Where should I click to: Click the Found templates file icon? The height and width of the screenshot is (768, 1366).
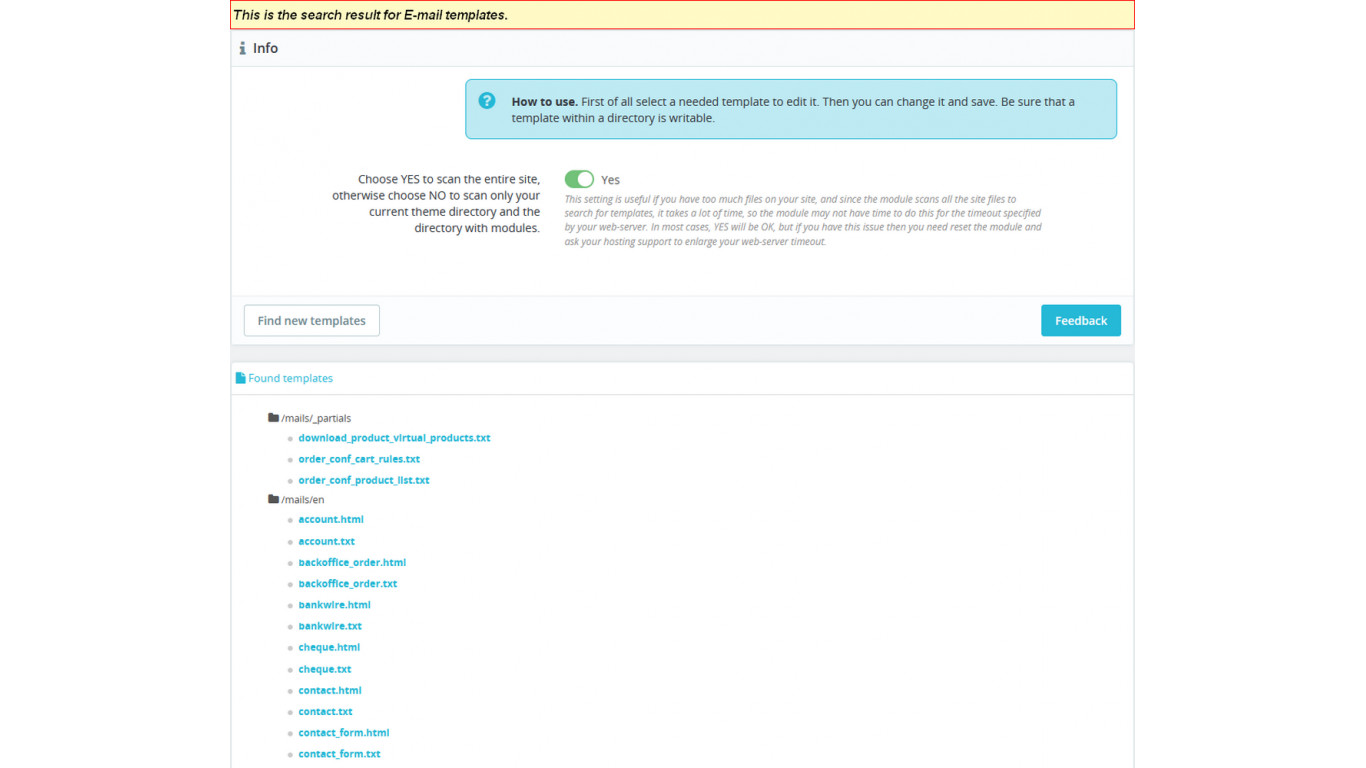240,378
